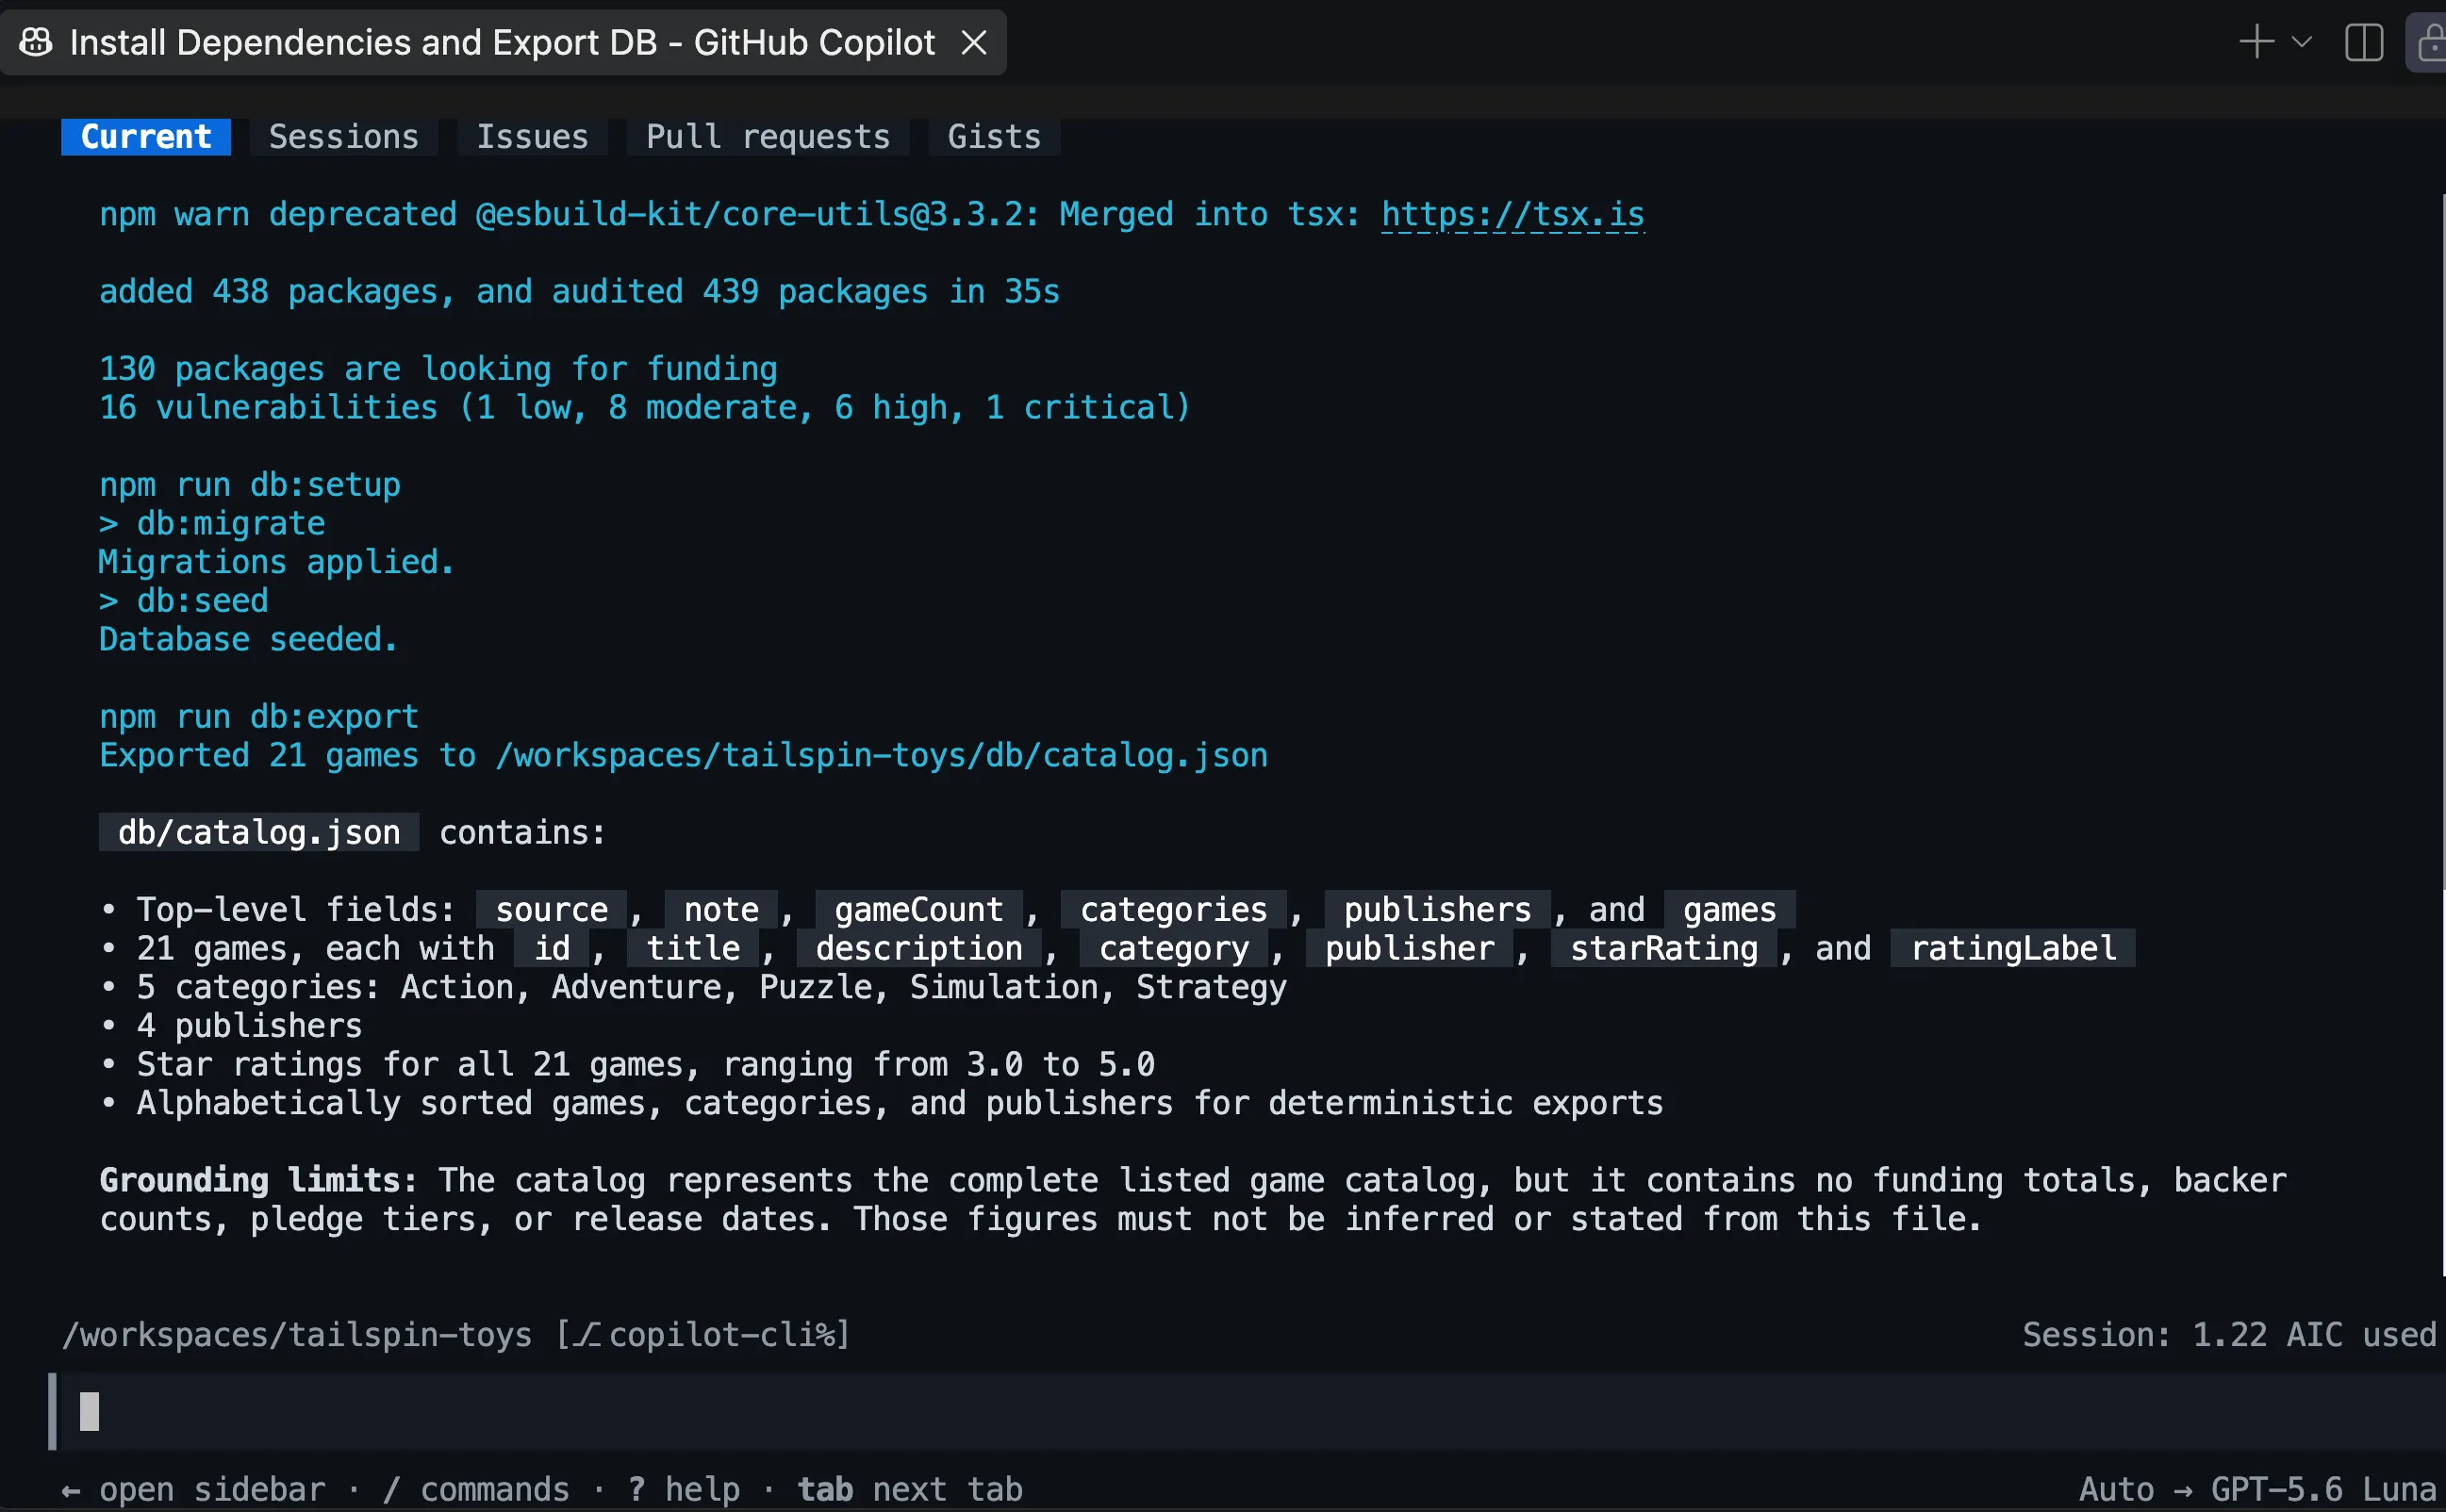Open the Pull requests tab
The image size is (2446, 1512).
click(x=768, y=137)
